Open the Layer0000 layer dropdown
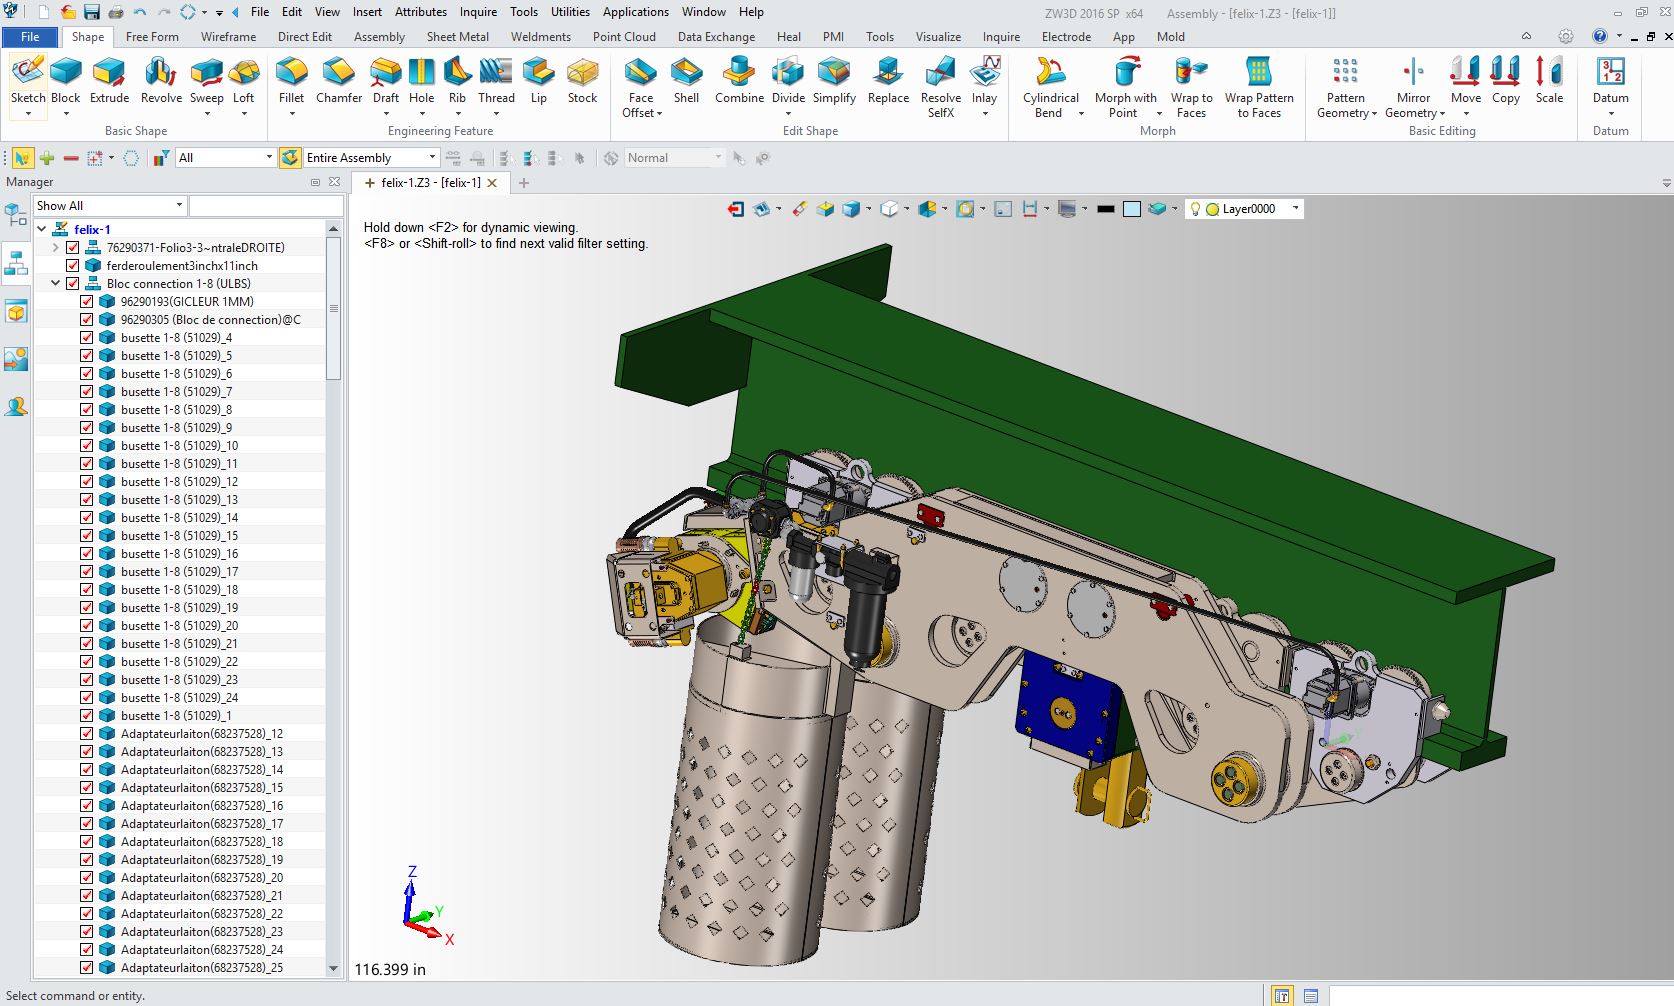 coord(1295,209)
